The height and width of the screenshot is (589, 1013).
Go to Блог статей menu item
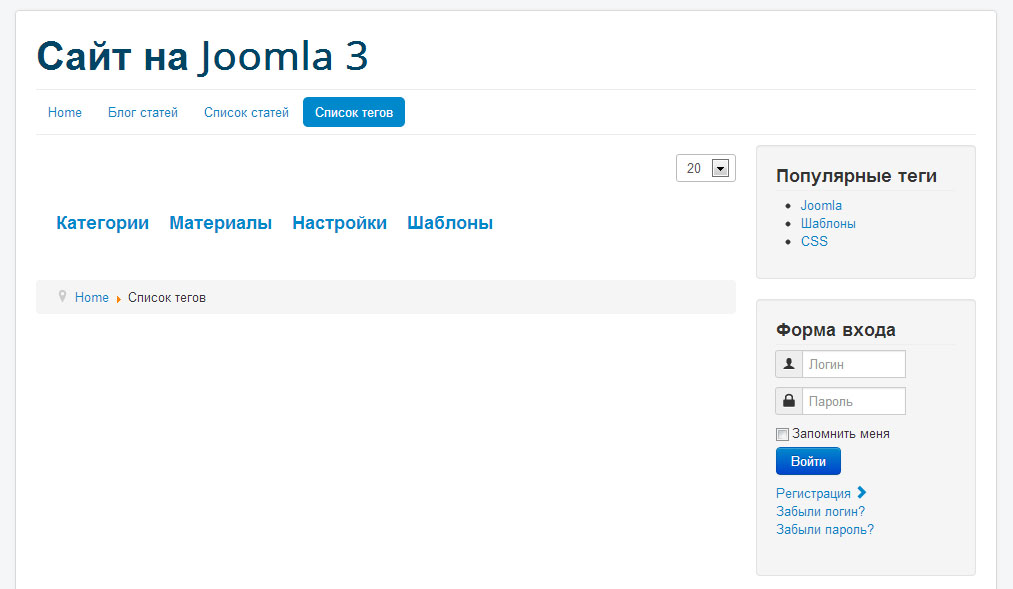pos(143,112)
